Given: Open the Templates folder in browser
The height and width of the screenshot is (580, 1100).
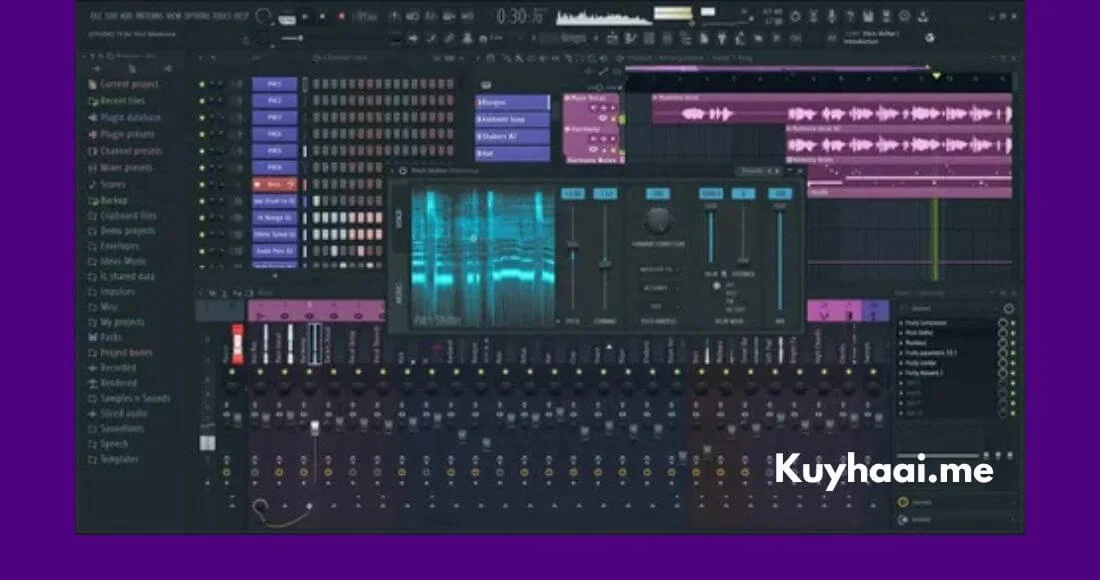Looking at the screenshot, I should tap(113, 459).
